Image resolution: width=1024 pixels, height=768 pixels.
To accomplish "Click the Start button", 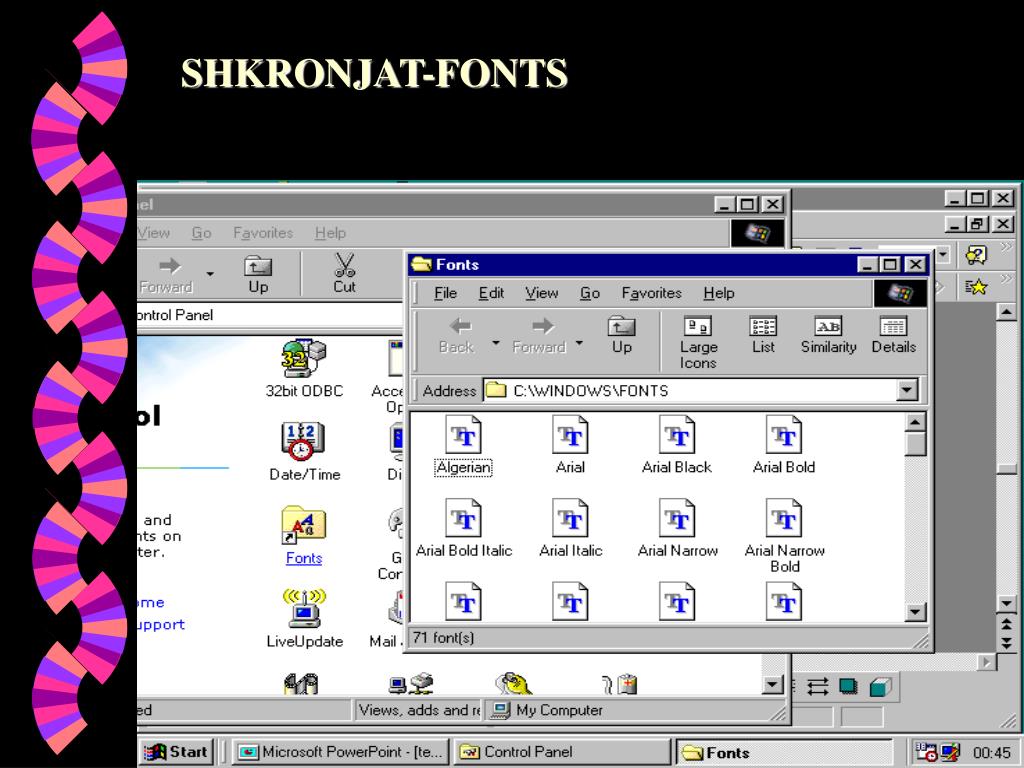I will pos(175,752).
